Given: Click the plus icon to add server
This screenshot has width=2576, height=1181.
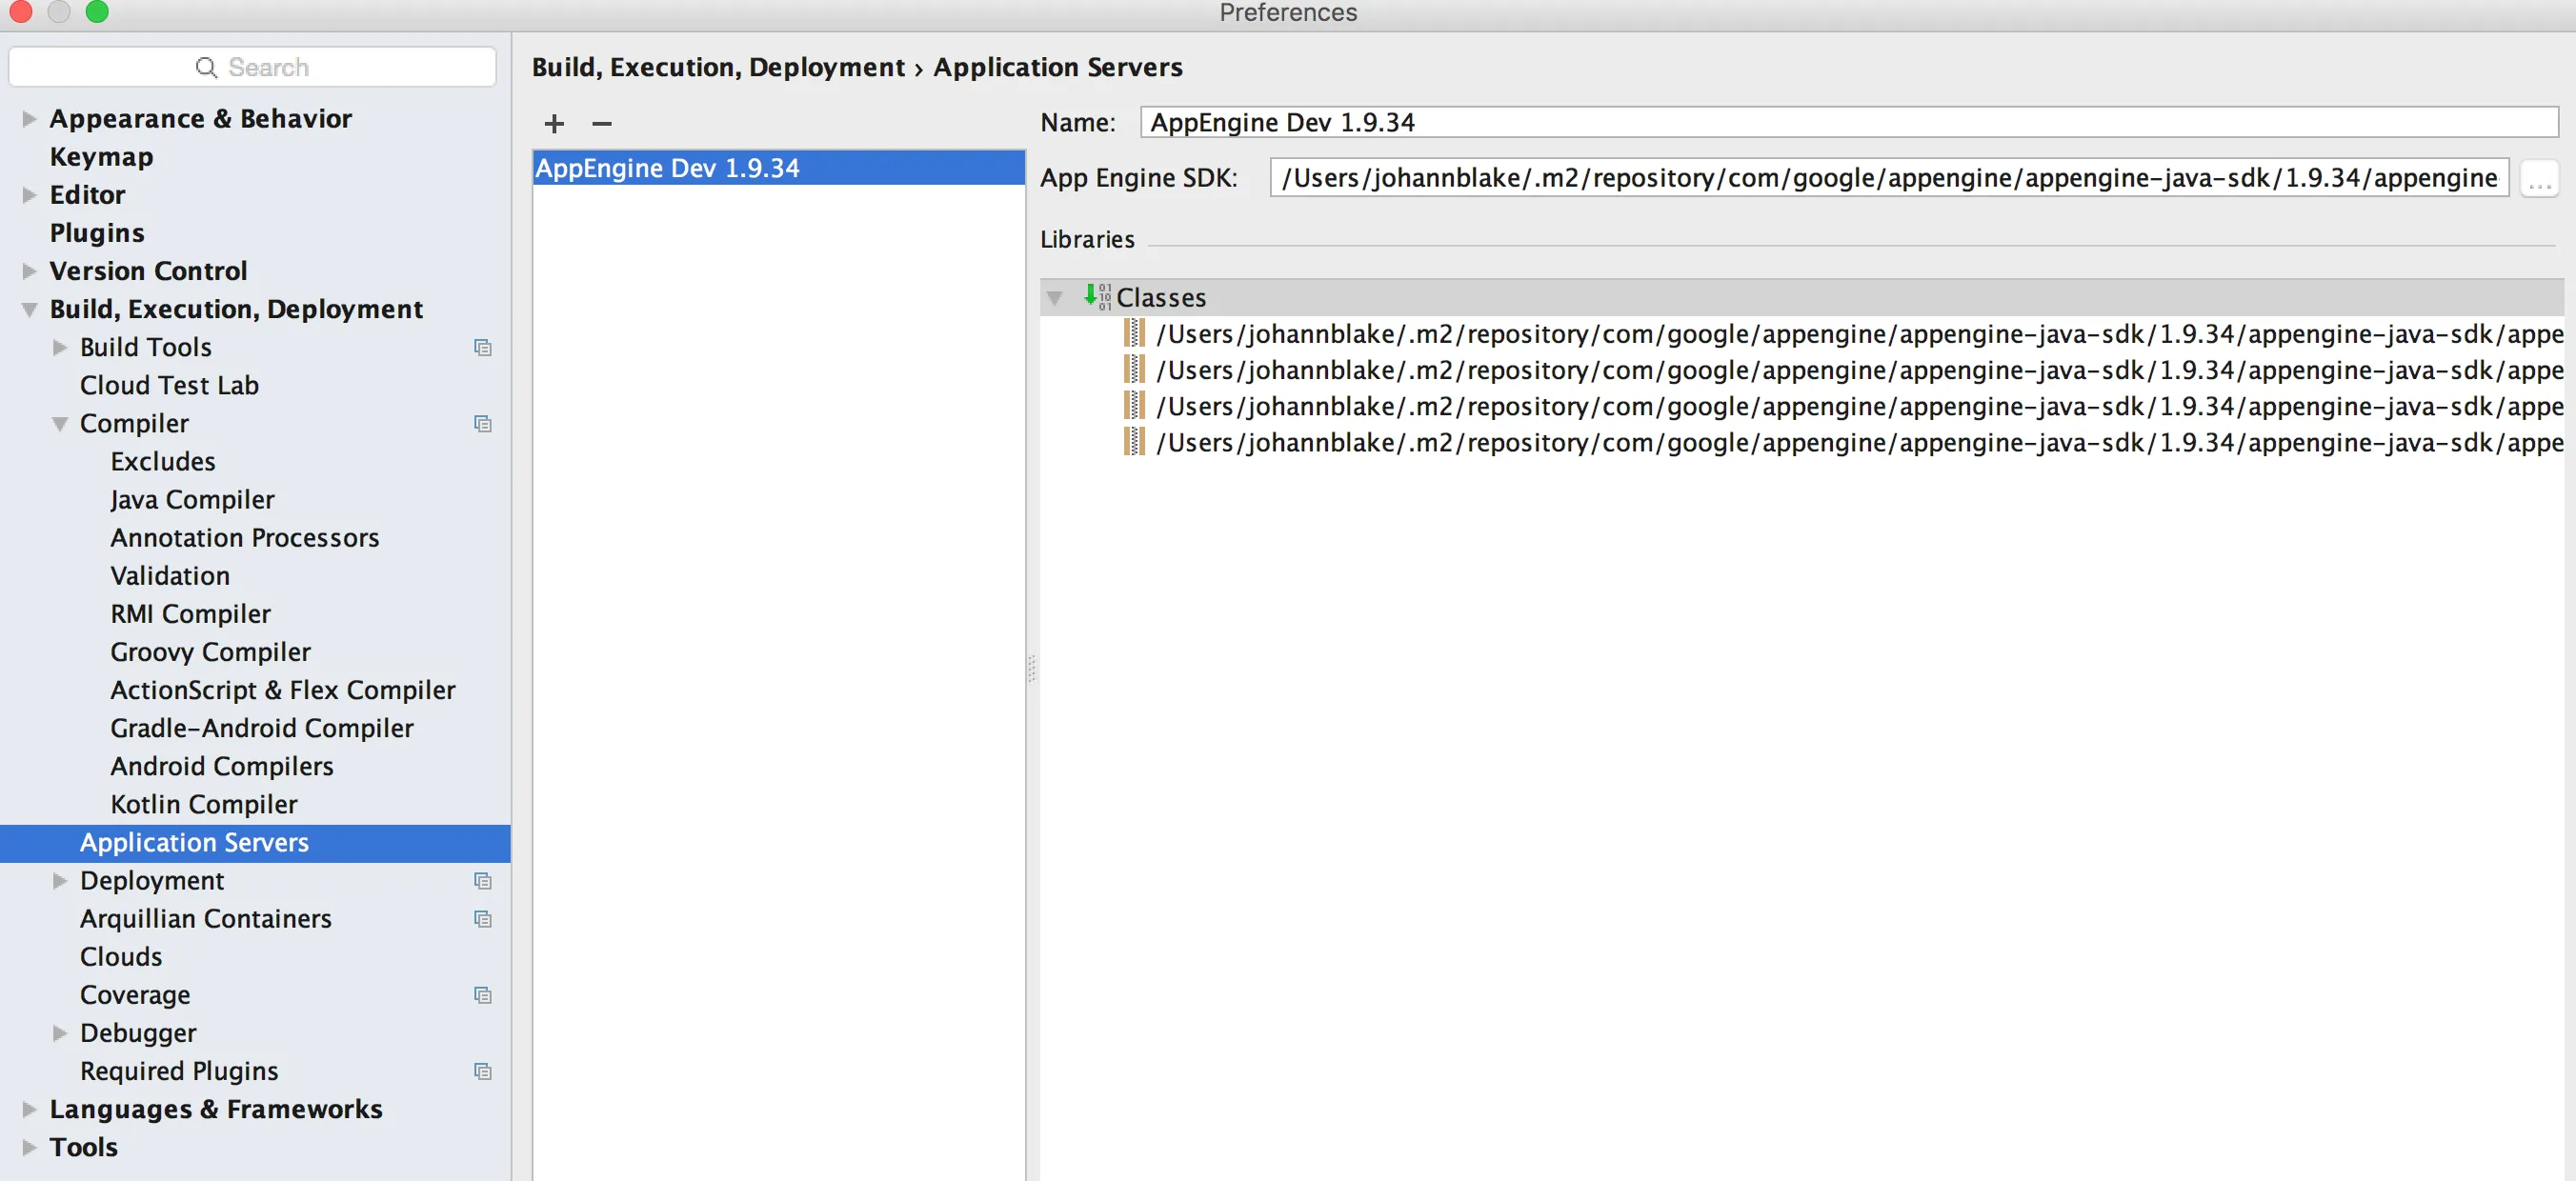Looking at the screenshot, I should (x=554, y=123).
